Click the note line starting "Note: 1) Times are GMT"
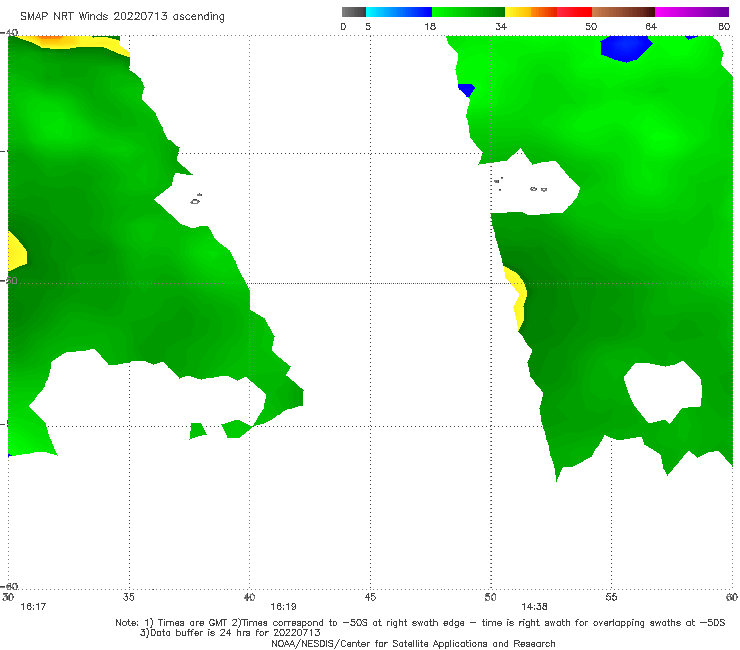 click(420, 623)
